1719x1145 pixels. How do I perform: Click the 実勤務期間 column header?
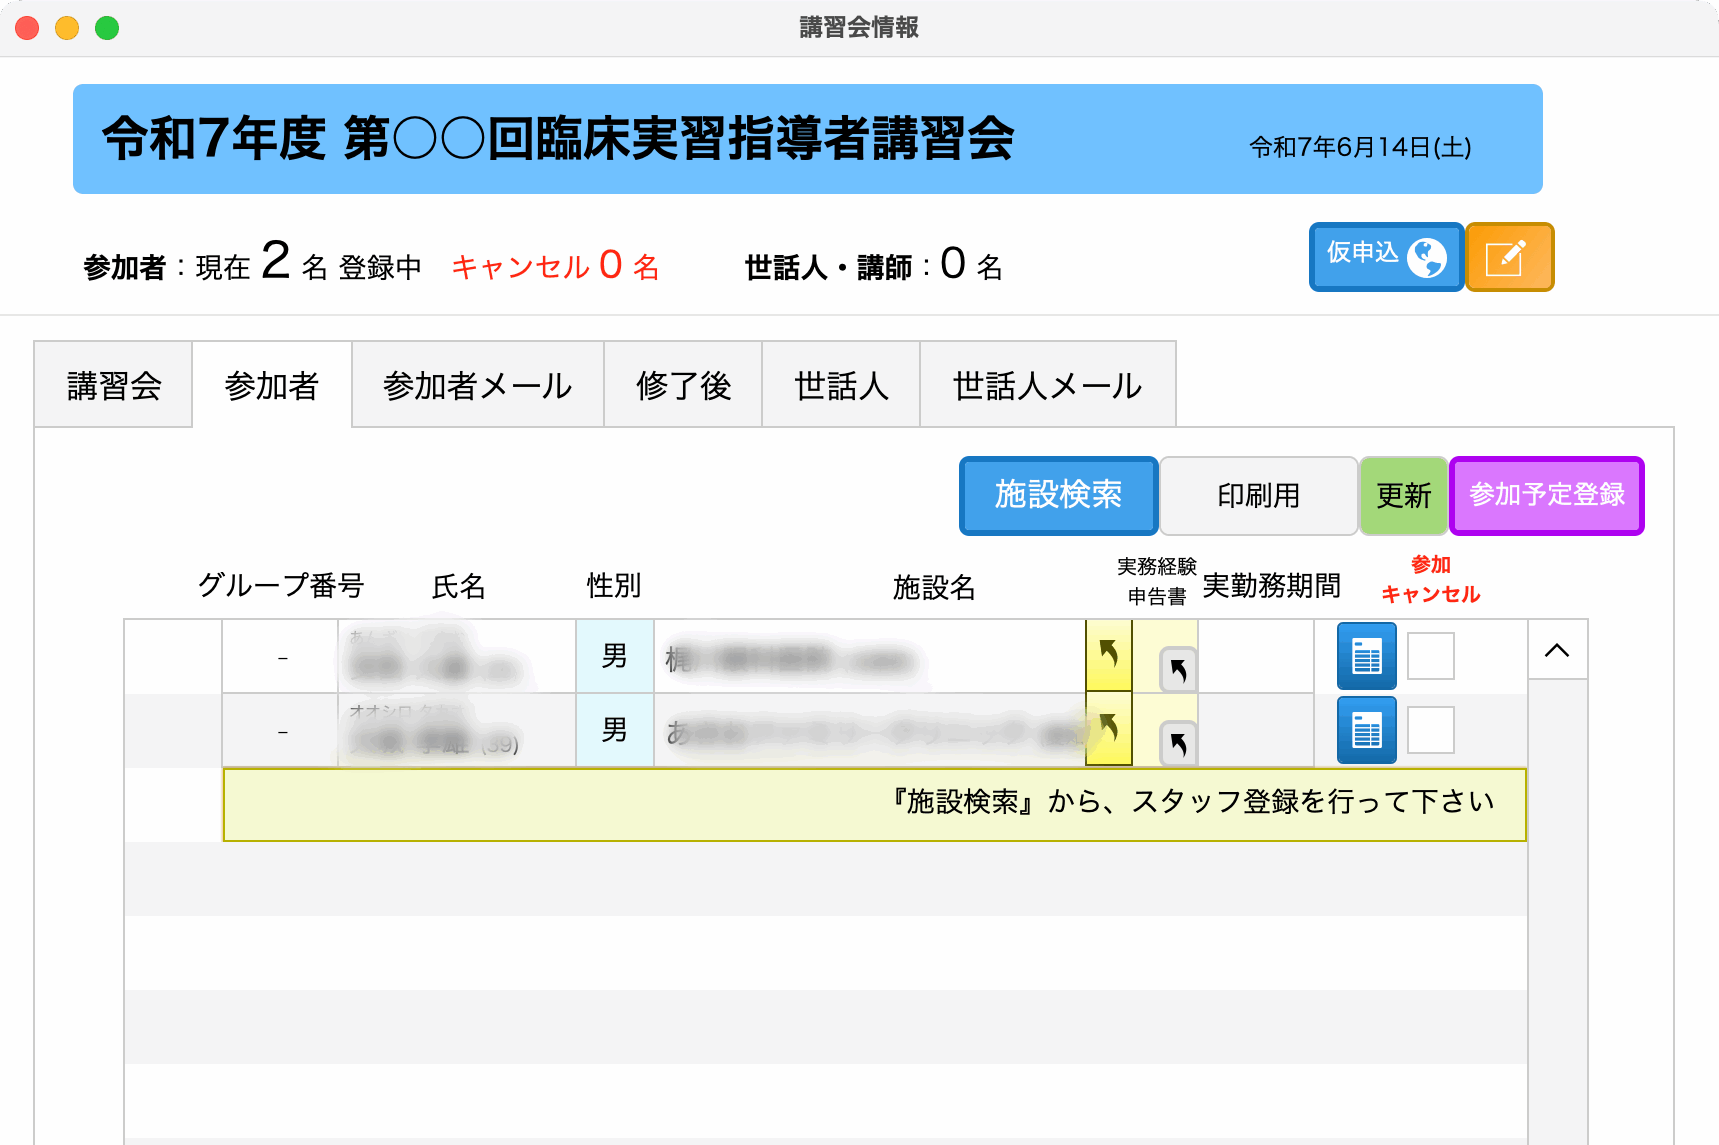point(1271,586)
